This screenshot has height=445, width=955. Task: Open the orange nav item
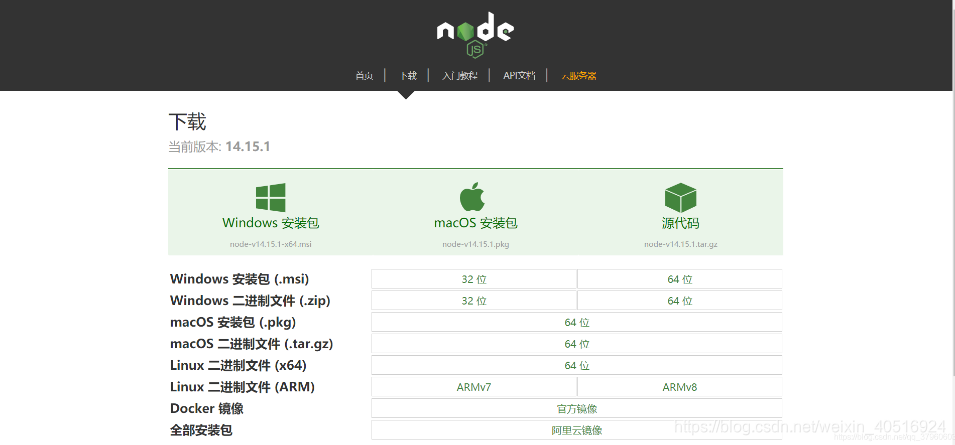tap(579, 75)
